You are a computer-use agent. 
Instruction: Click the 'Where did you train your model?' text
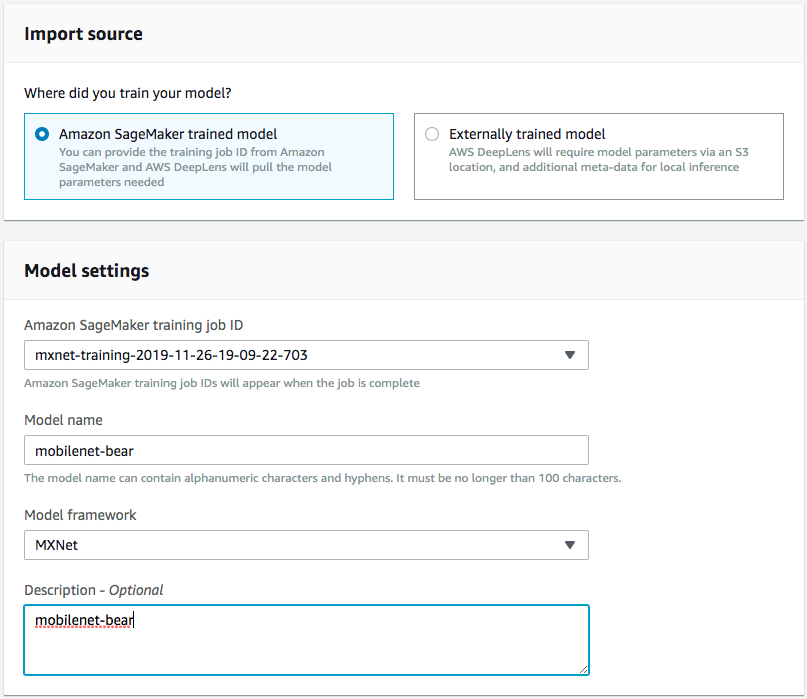128,93
